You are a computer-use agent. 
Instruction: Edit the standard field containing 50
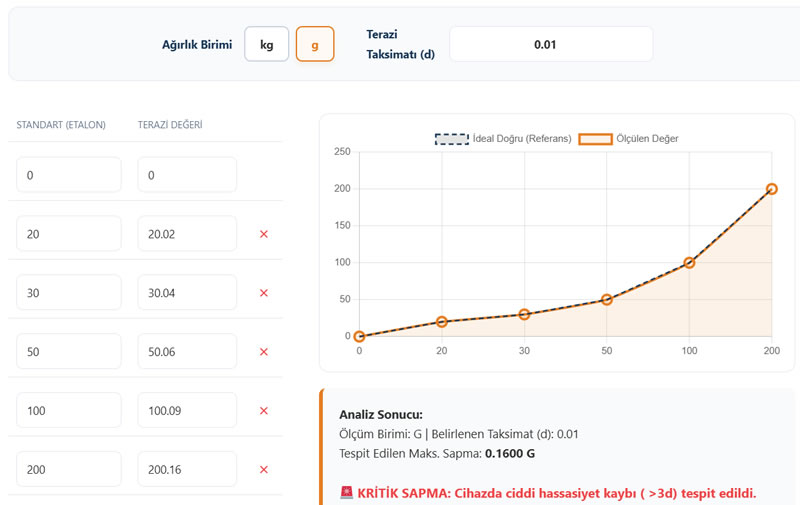coord(69,351)
